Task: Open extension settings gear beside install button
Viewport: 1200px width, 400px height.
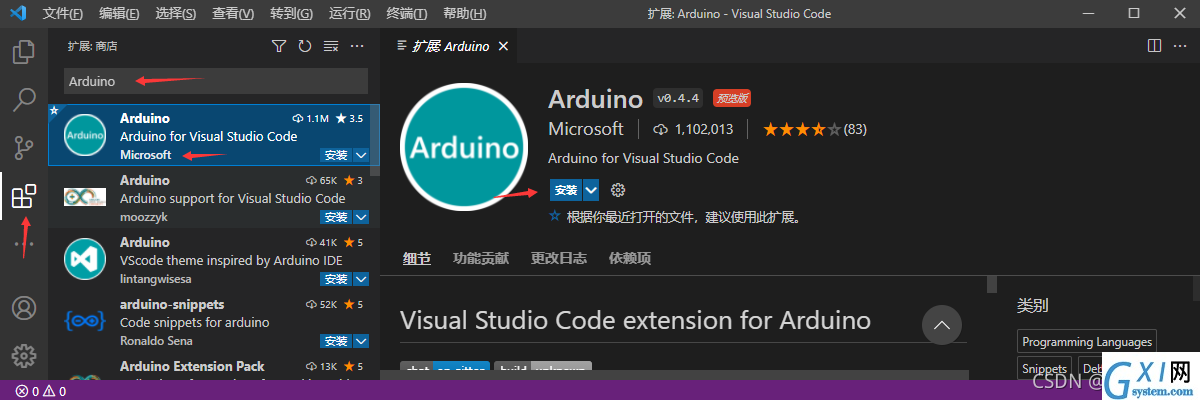Action: 618,190
